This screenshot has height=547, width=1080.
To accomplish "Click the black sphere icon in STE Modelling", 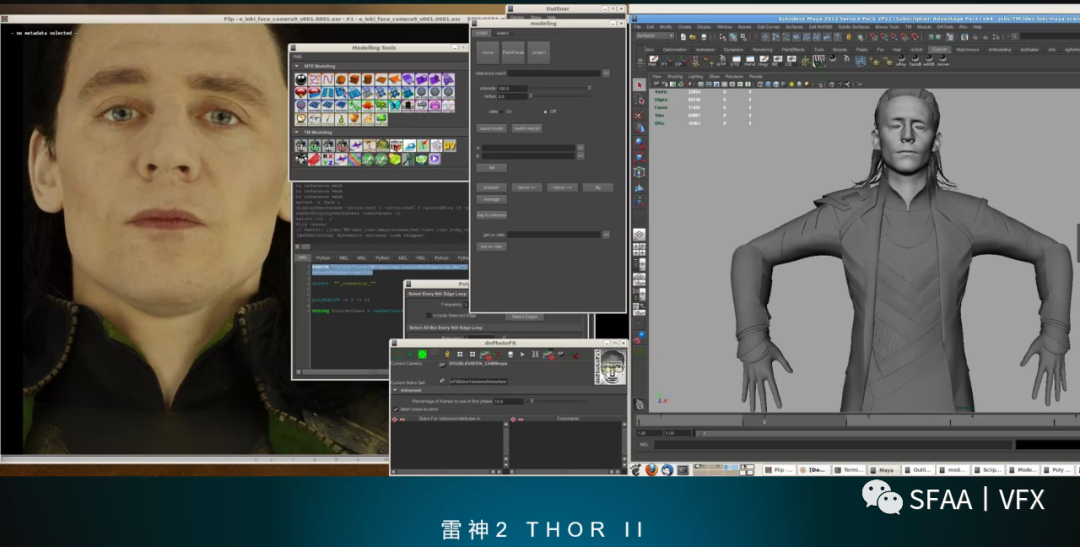I will click(301, 80).
